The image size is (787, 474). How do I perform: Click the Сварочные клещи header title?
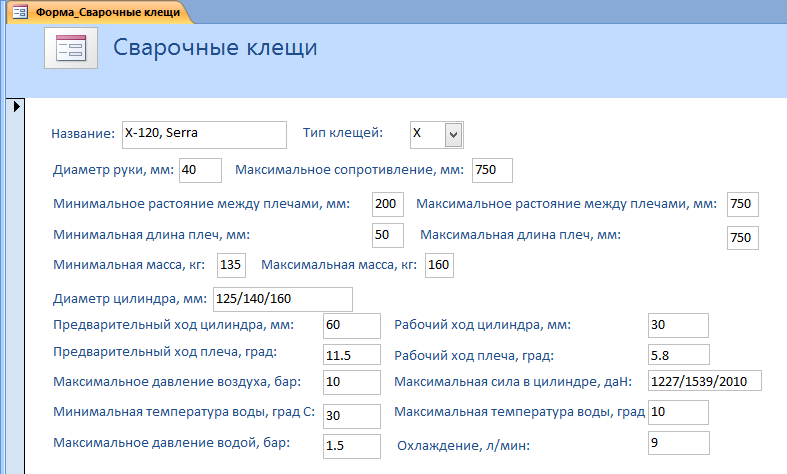click(216, 48)
